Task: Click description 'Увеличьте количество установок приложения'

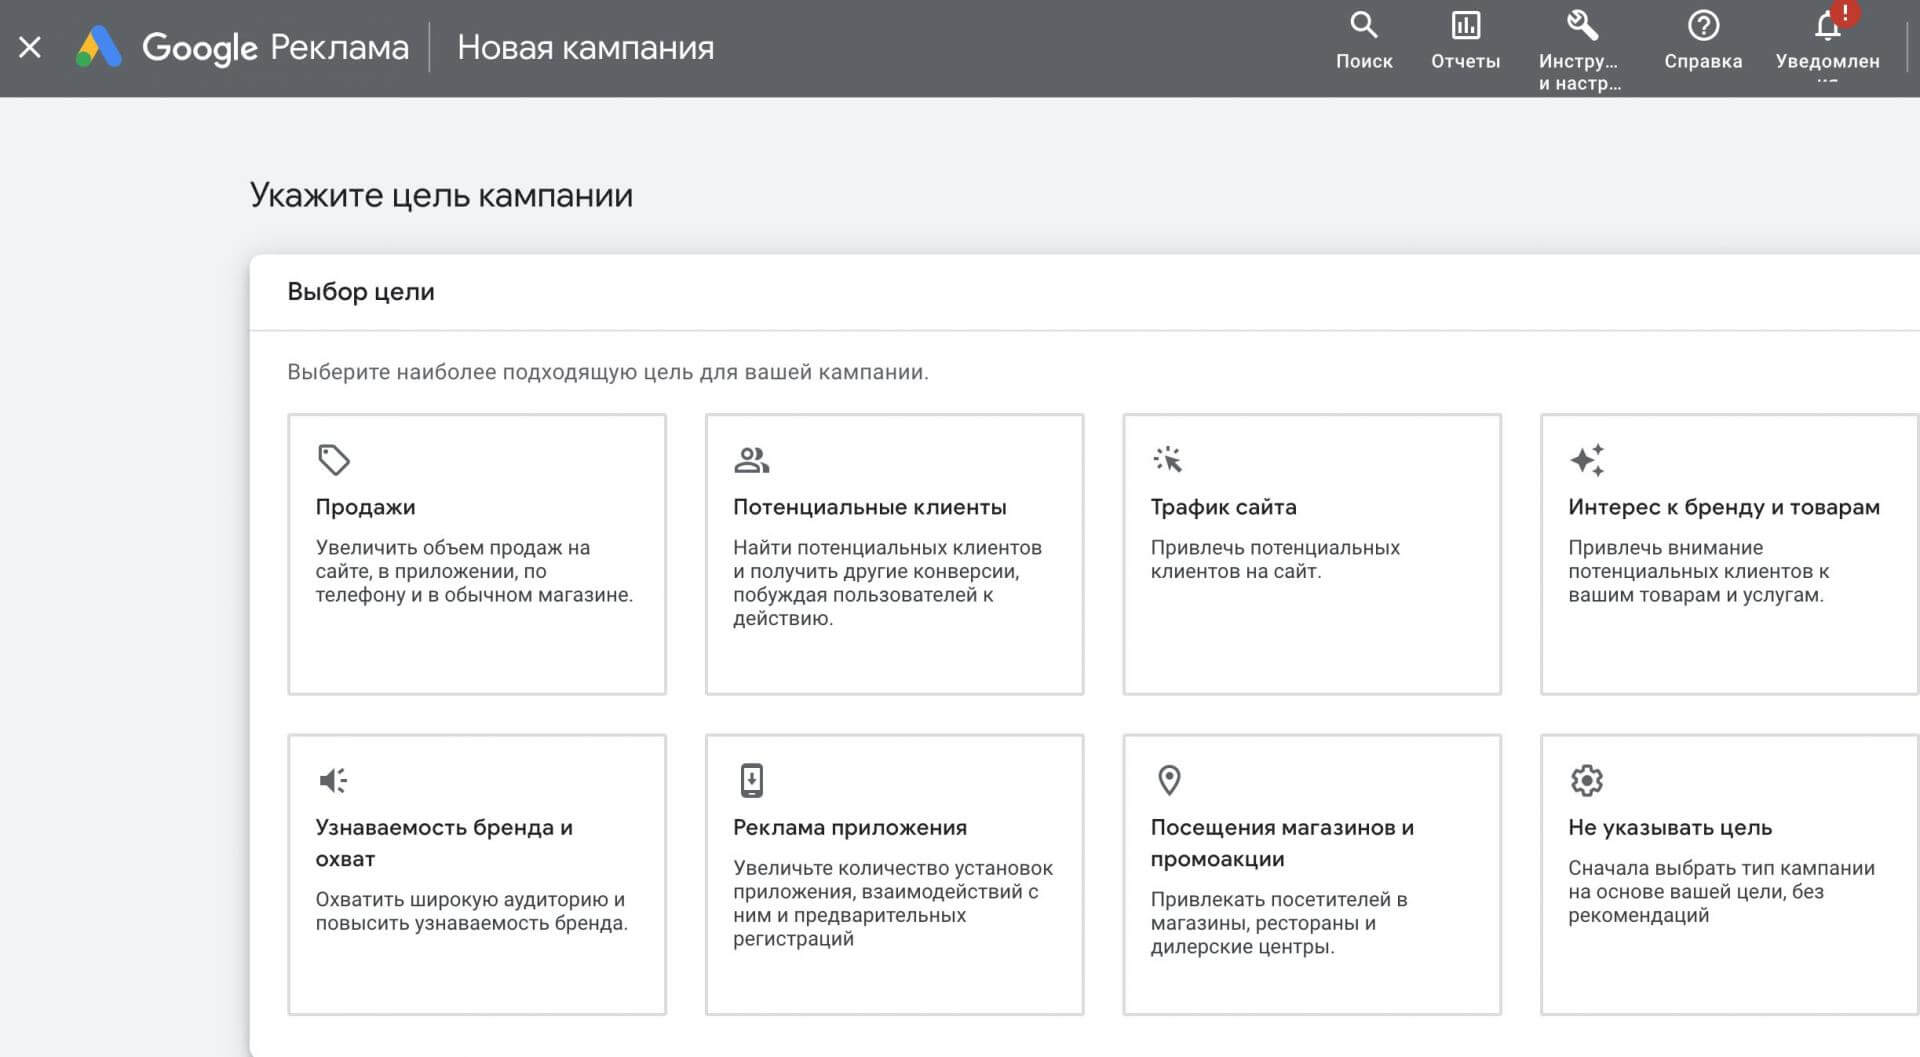Action: [892, 903]
